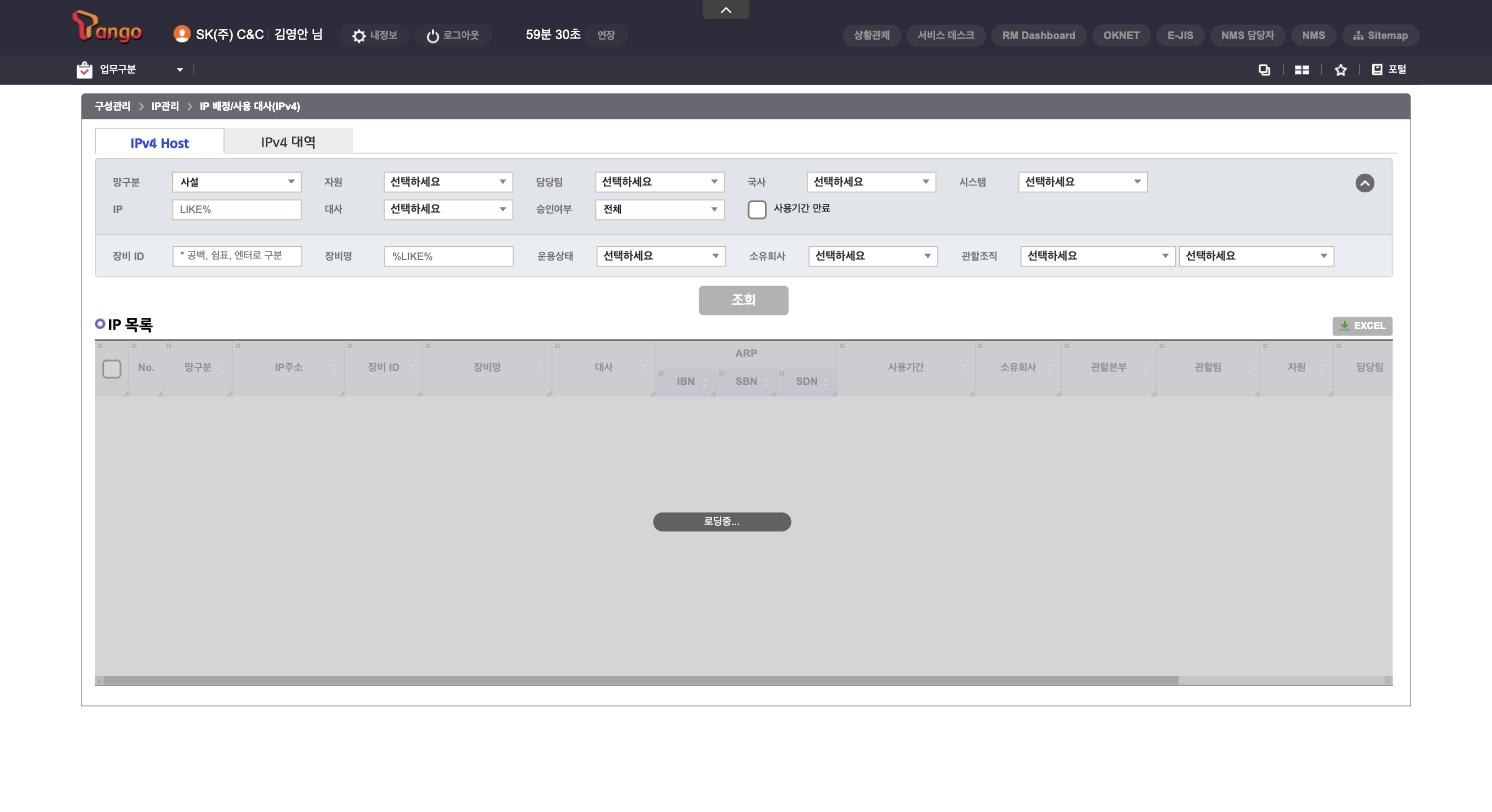The width and height of the screenshot is (1492, 812).
Task: Click the Pango logo
Action: point(107,28)
